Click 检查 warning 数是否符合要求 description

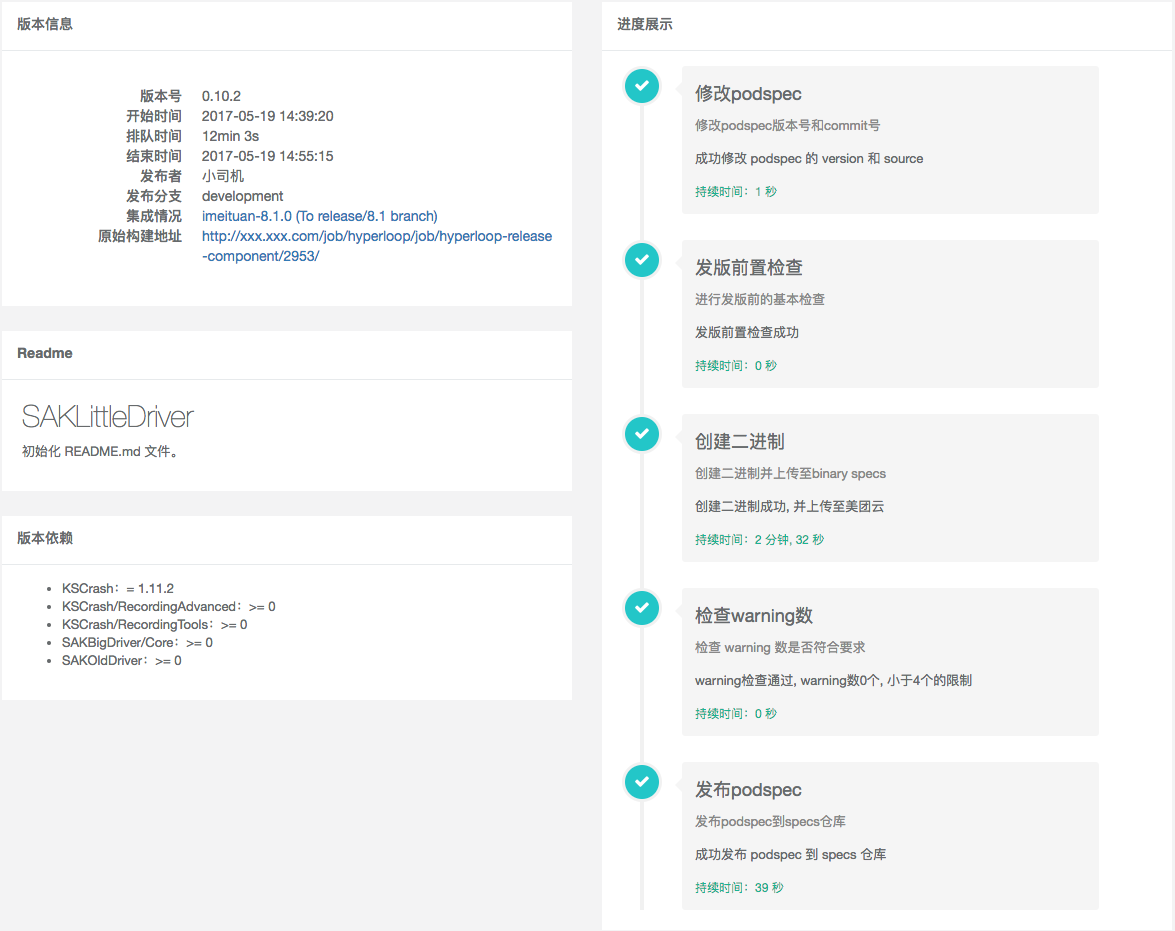pyautogui.click(x=779, y=648)
